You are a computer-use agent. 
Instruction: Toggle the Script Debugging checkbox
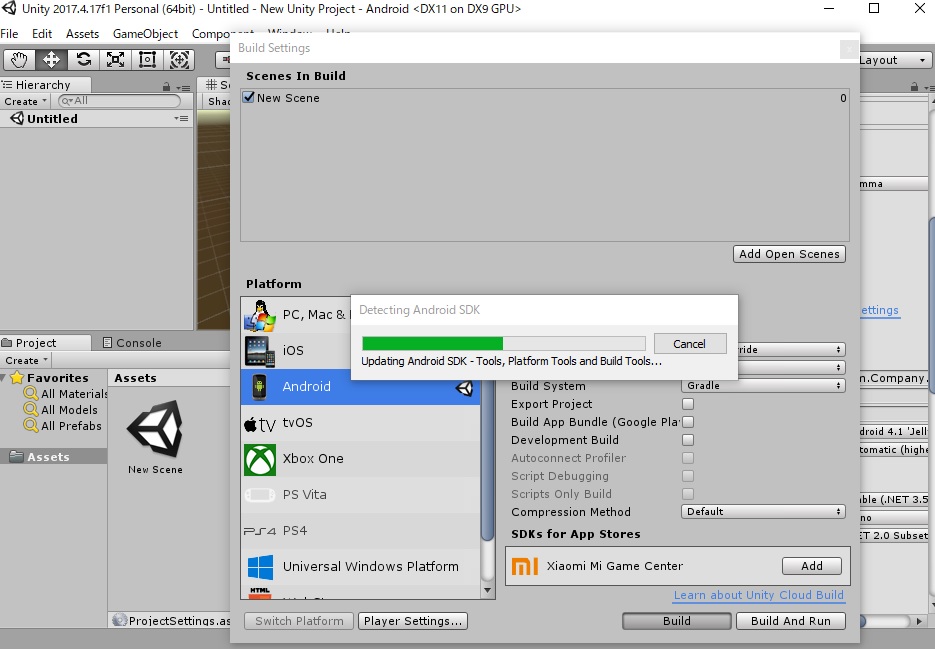tap(688, 475)
